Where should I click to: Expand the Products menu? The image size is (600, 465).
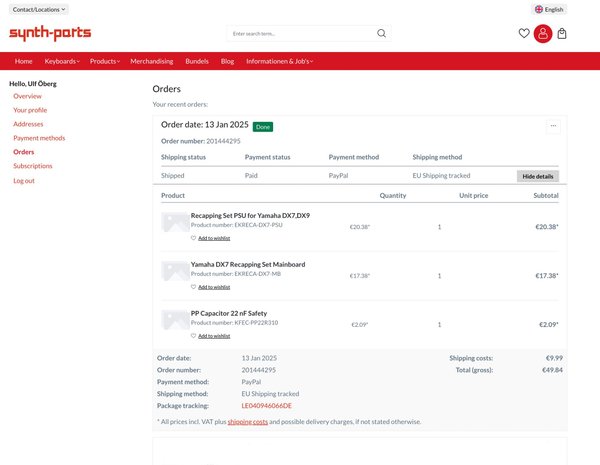click(105, 61)
